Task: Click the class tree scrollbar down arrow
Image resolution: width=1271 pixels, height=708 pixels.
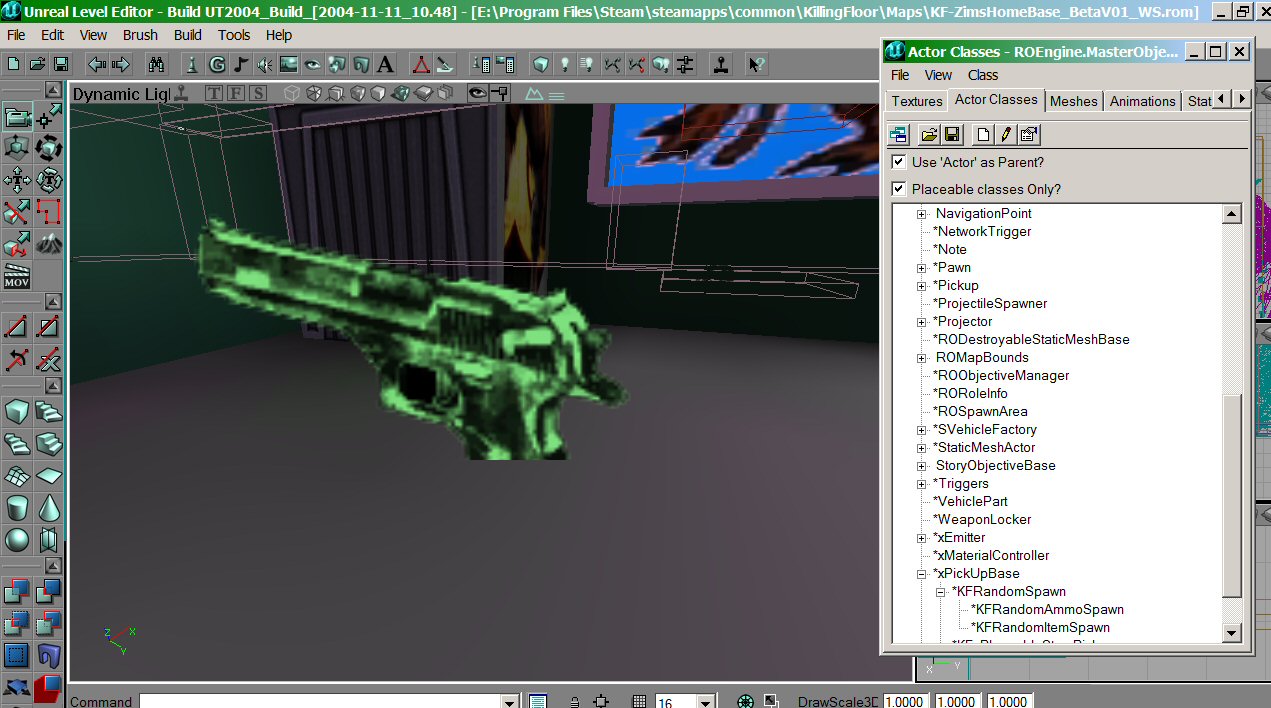Action: (1231, 633)
